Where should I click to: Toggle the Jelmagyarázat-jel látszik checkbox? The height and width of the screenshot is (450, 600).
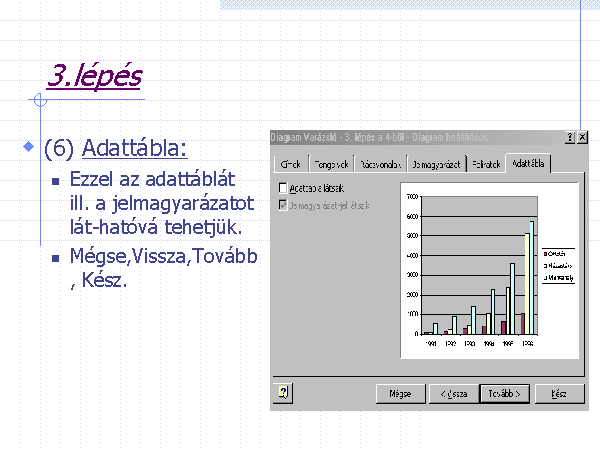pyautogui.click(x=283, y=205)
